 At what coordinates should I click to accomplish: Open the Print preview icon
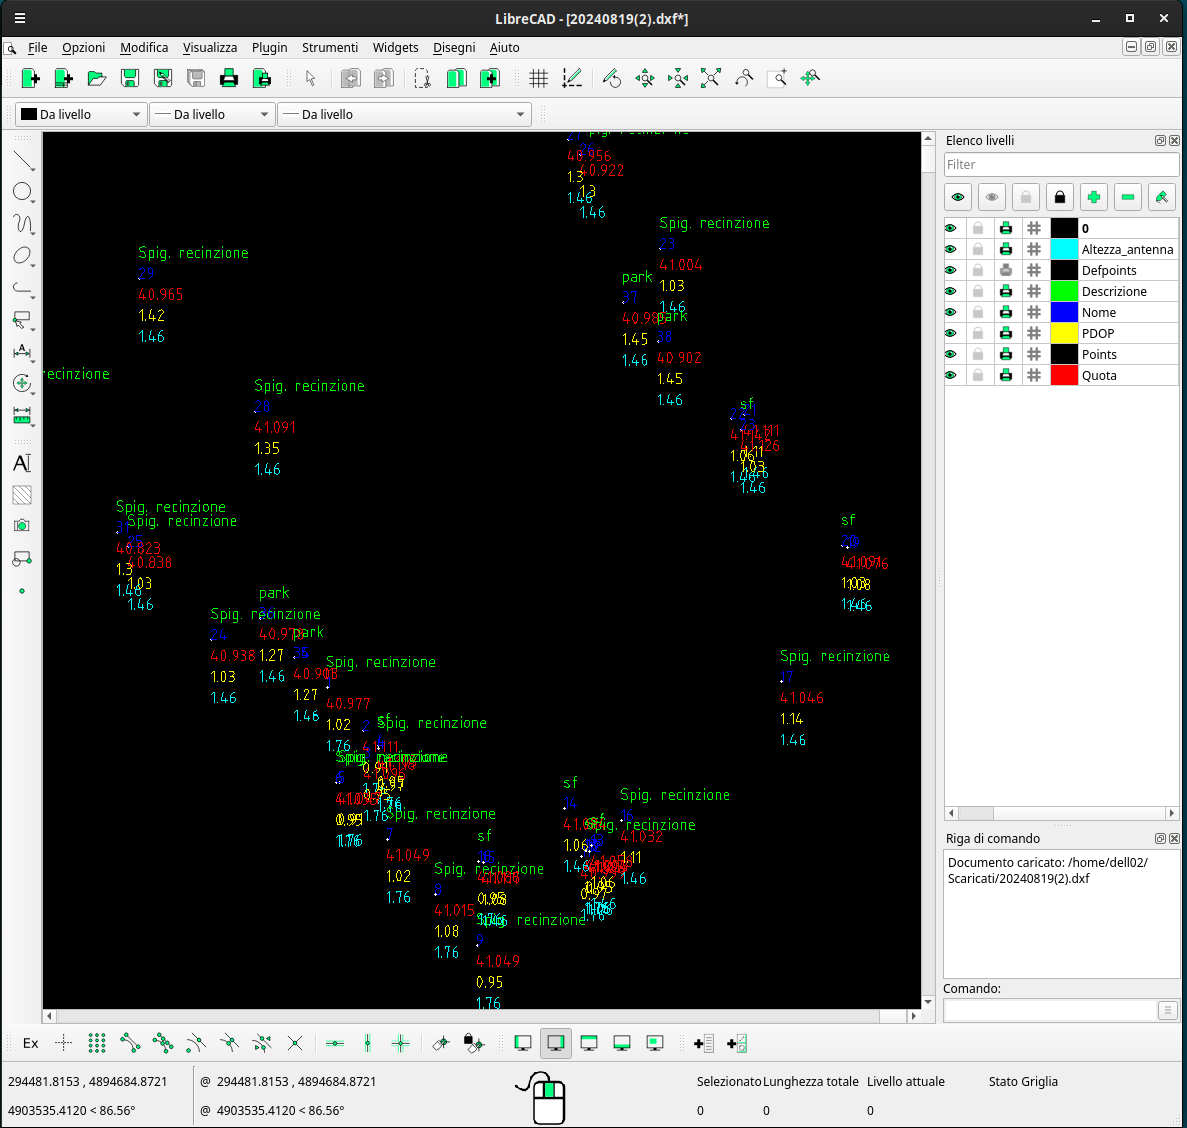click(x=262, y=78)
